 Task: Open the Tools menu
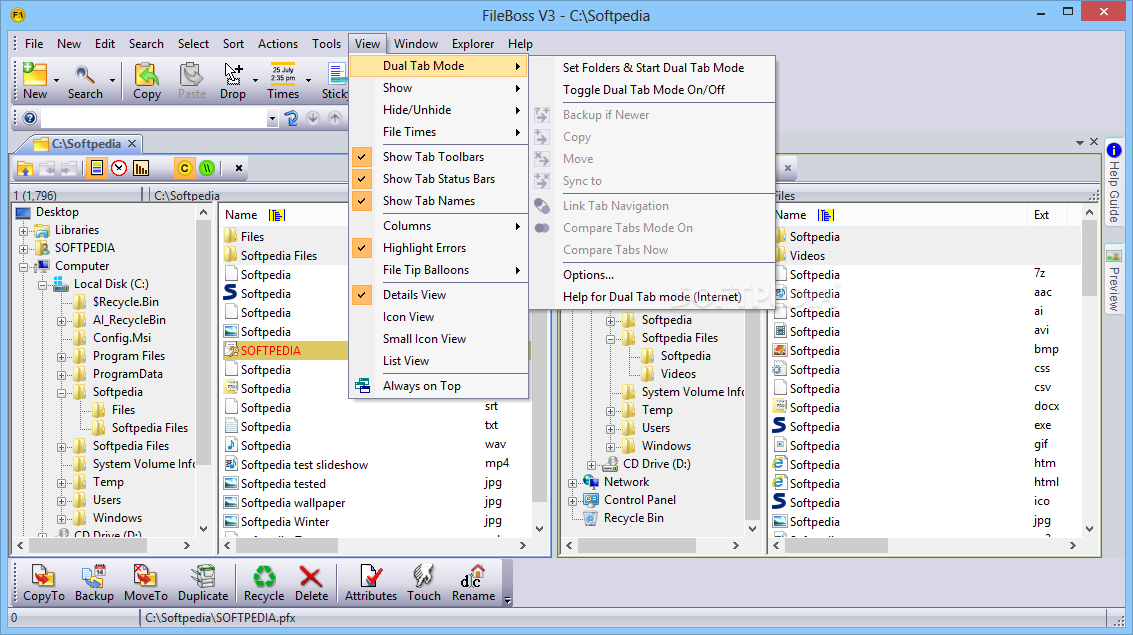[x=327, y=43]
